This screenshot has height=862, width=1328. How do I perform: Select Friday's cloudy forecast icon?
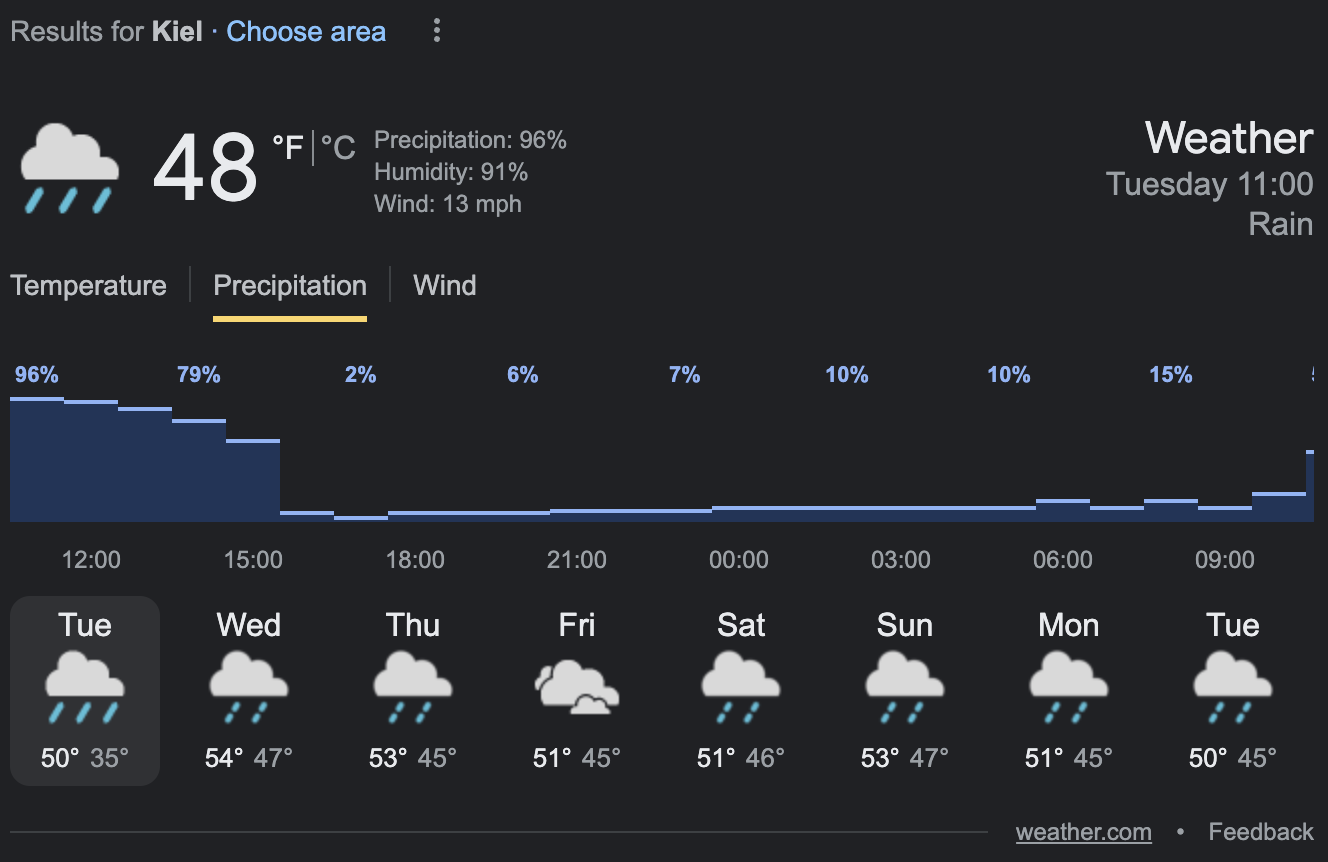(x=576, y=687)
